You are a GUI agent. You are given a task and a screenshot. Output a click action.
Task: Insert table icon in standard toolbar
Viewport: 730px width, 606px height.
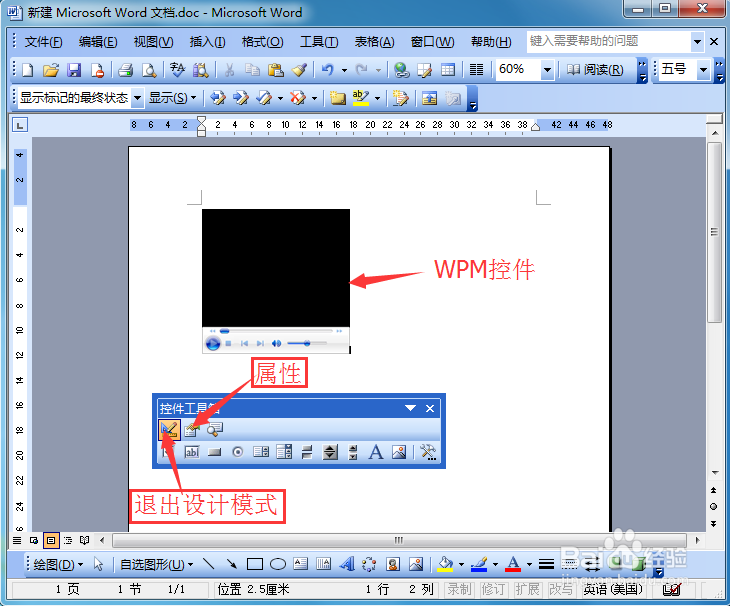[448, 70]
